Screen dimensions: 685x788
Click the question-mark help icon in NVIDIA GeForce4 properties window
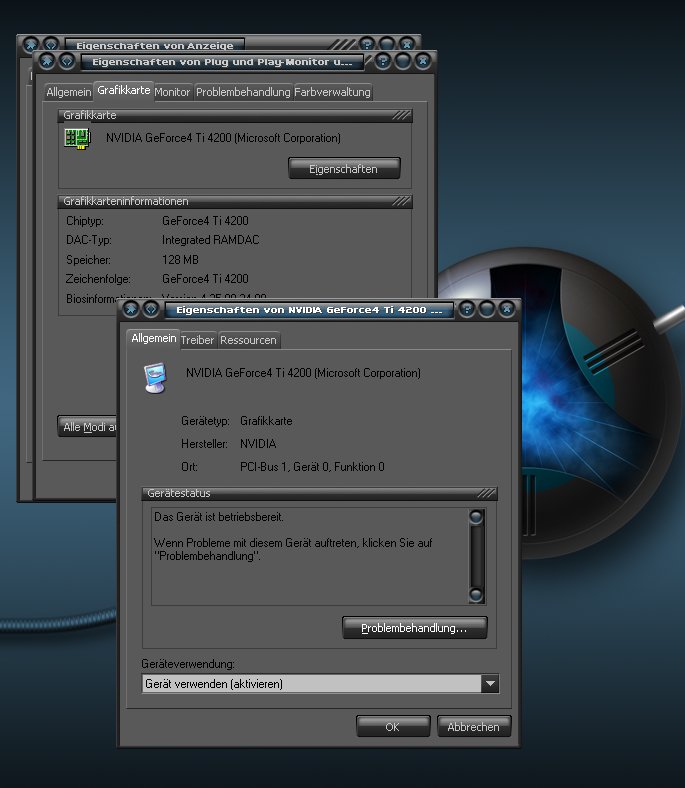pos(467,309)
